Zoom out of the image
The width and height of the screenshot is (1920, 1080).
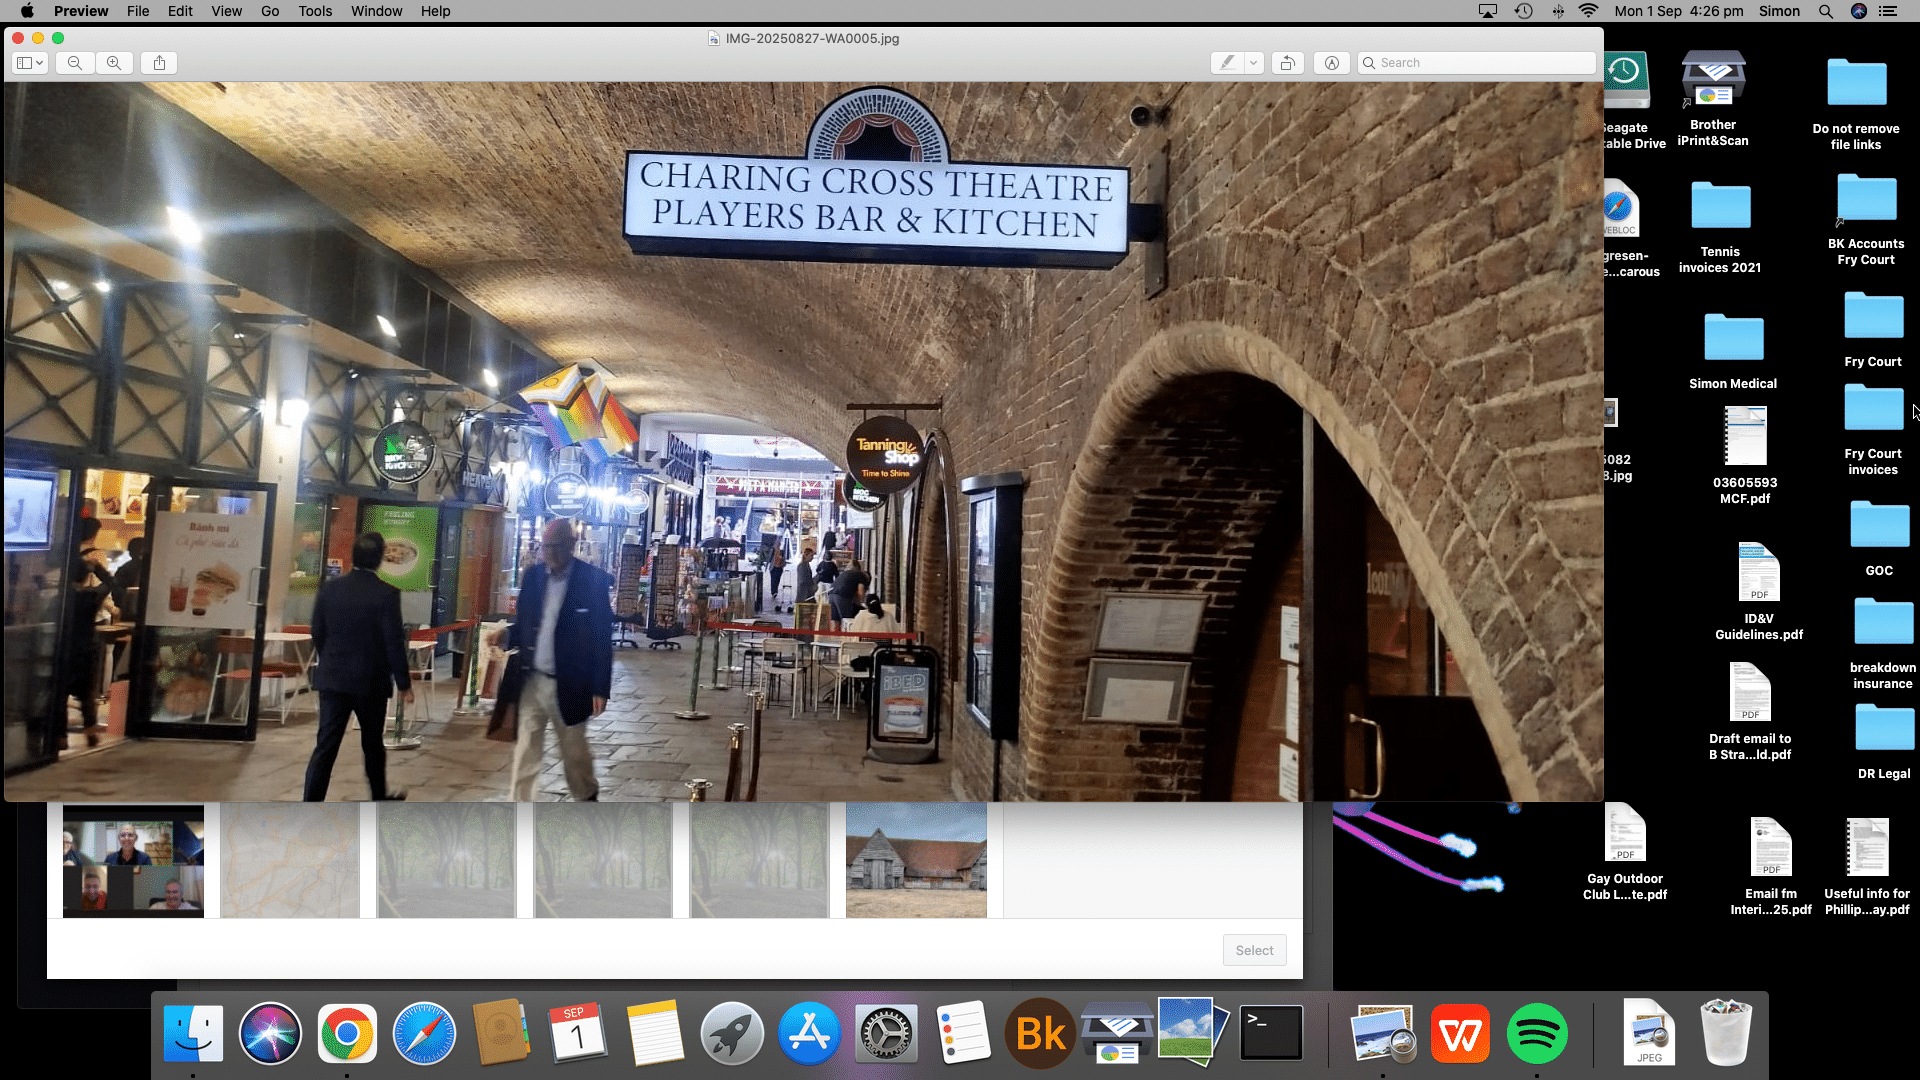click(x=75, y=63)
